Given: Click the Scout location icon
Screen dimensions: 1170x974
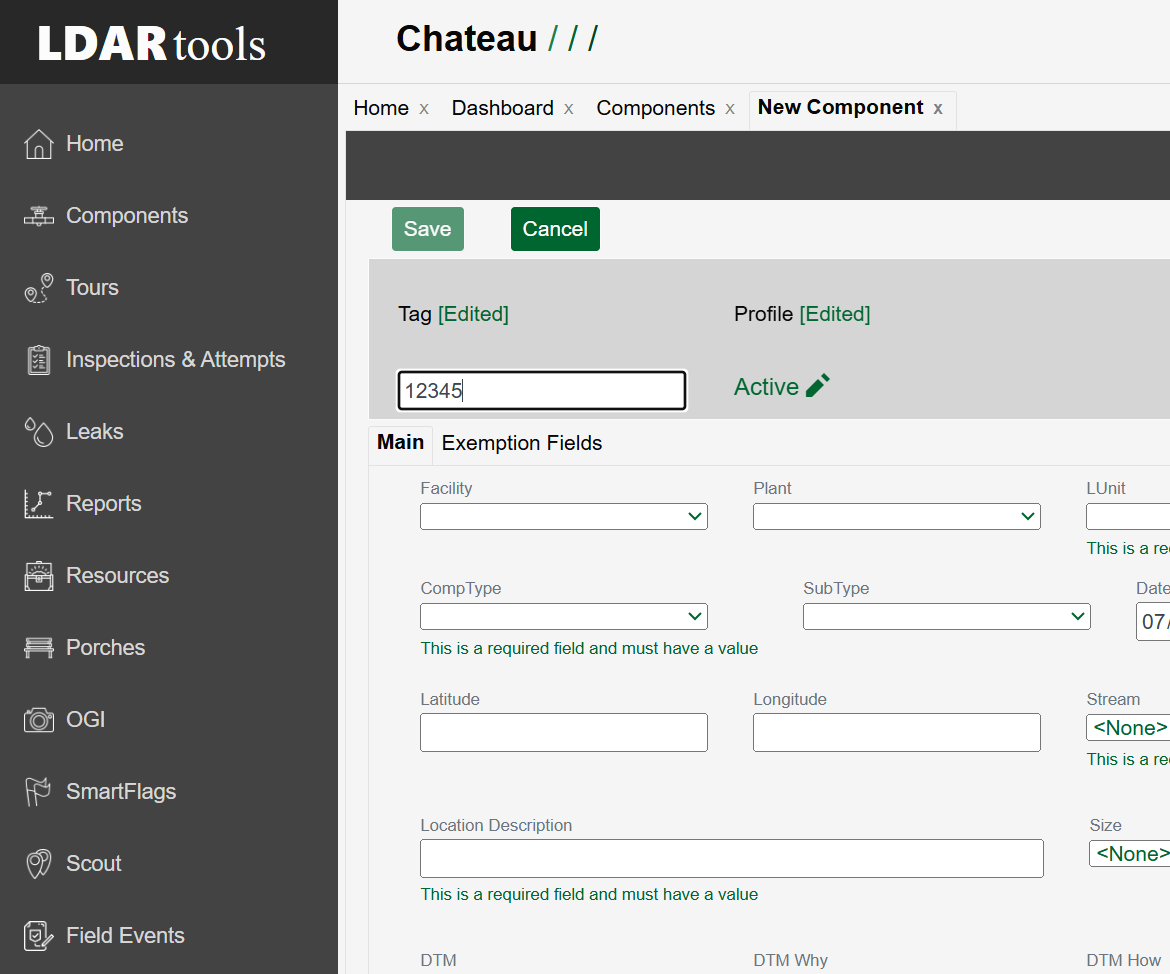Looking at the screenshot, I should pos(38,864).
